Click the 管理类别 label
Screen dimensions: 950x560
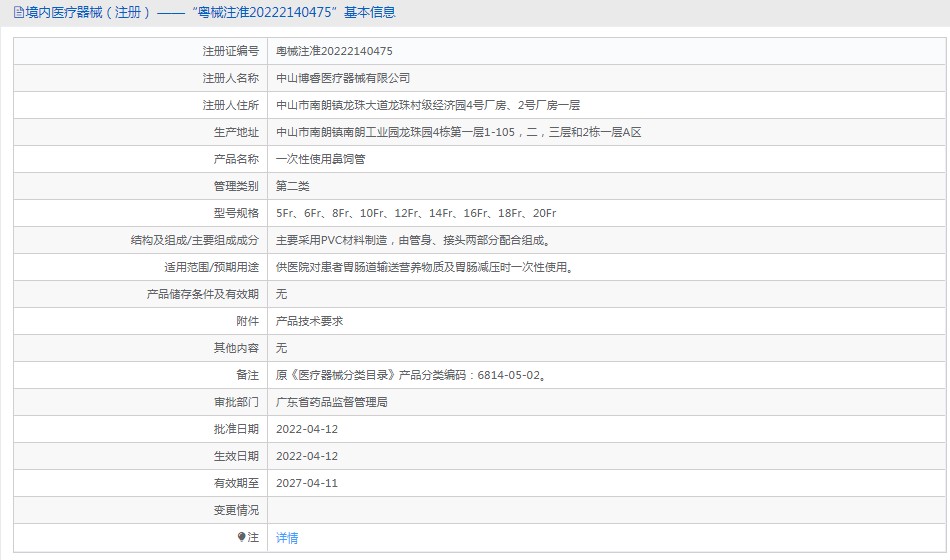point(236,186)
